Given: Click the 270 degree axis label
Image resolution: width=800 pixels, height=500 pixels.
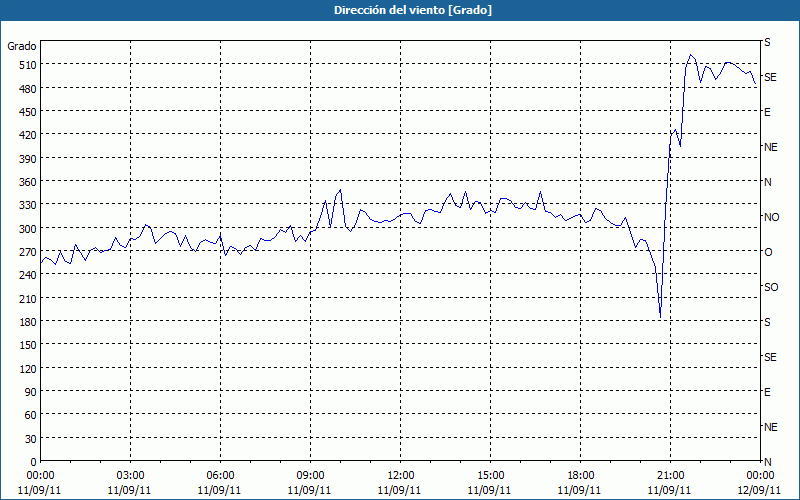Looking at the screenshot, I should point(28,252).
